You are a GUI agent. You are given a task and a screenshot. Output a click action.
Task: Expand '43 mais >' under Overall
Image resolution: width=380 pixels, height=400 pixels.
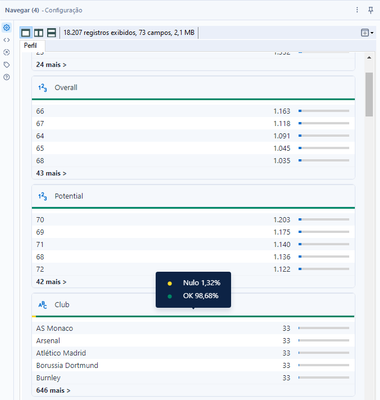(51, 173)
